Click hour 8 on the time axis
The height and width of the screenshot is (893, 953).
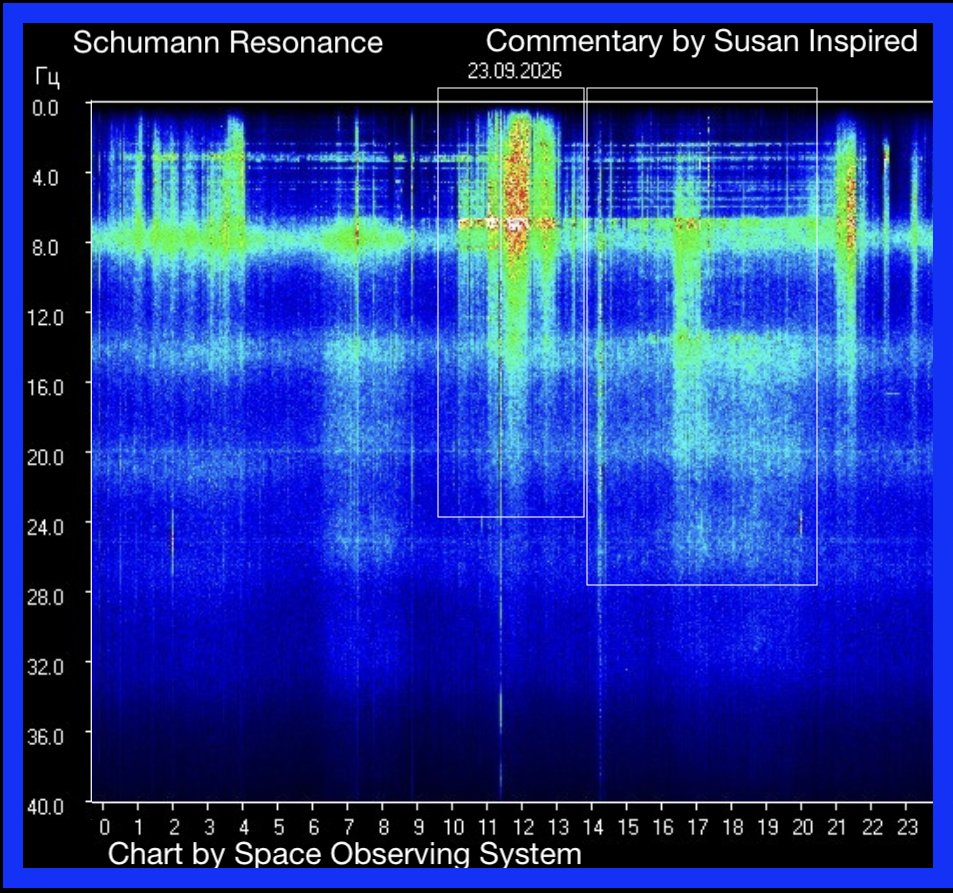[384, 827]
